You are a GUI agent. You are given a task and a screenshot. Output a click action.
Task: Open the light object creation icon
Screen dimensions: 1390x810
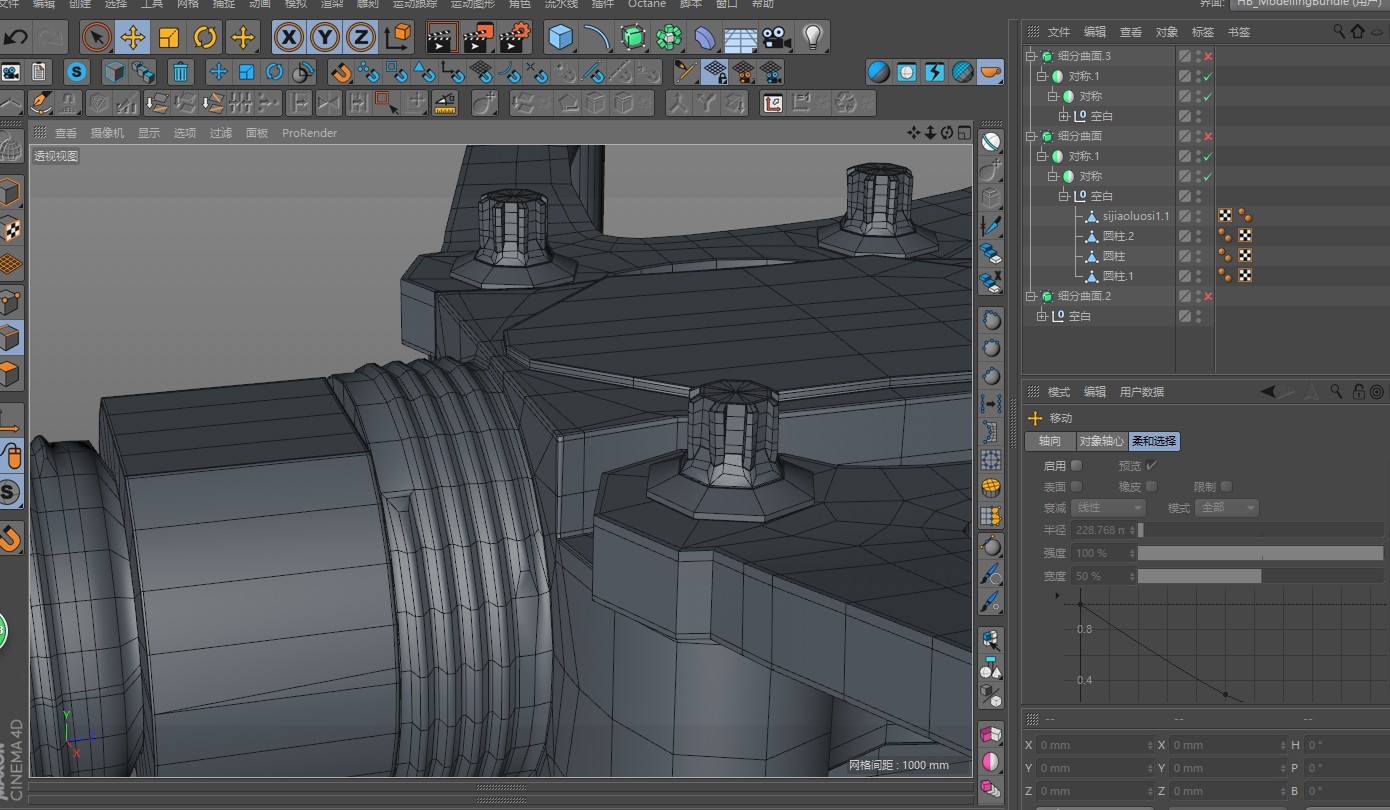tap(812, 37)
